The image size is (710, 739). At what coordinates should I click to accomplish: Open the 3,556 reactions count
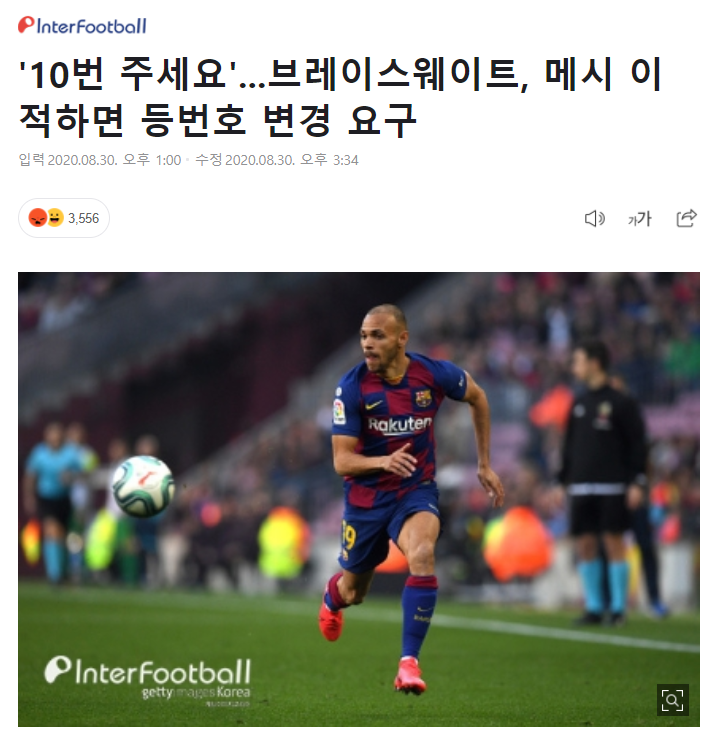tap(83, 218)
